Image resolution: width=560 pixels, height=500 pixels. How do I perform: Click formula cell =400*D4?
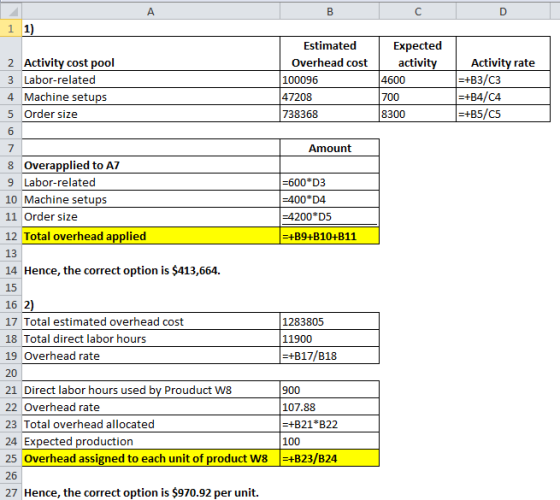tap(330, 199)
